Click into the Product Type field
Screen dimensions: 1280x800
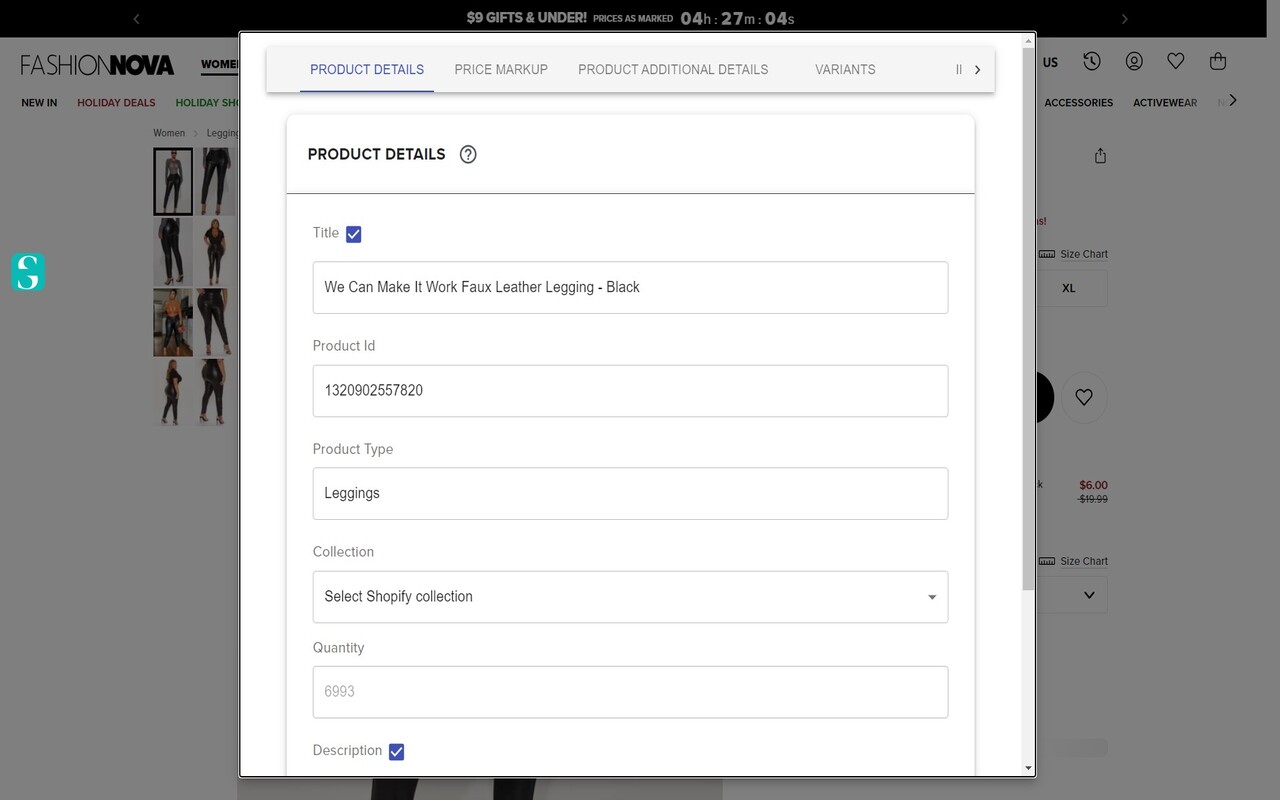630,493
